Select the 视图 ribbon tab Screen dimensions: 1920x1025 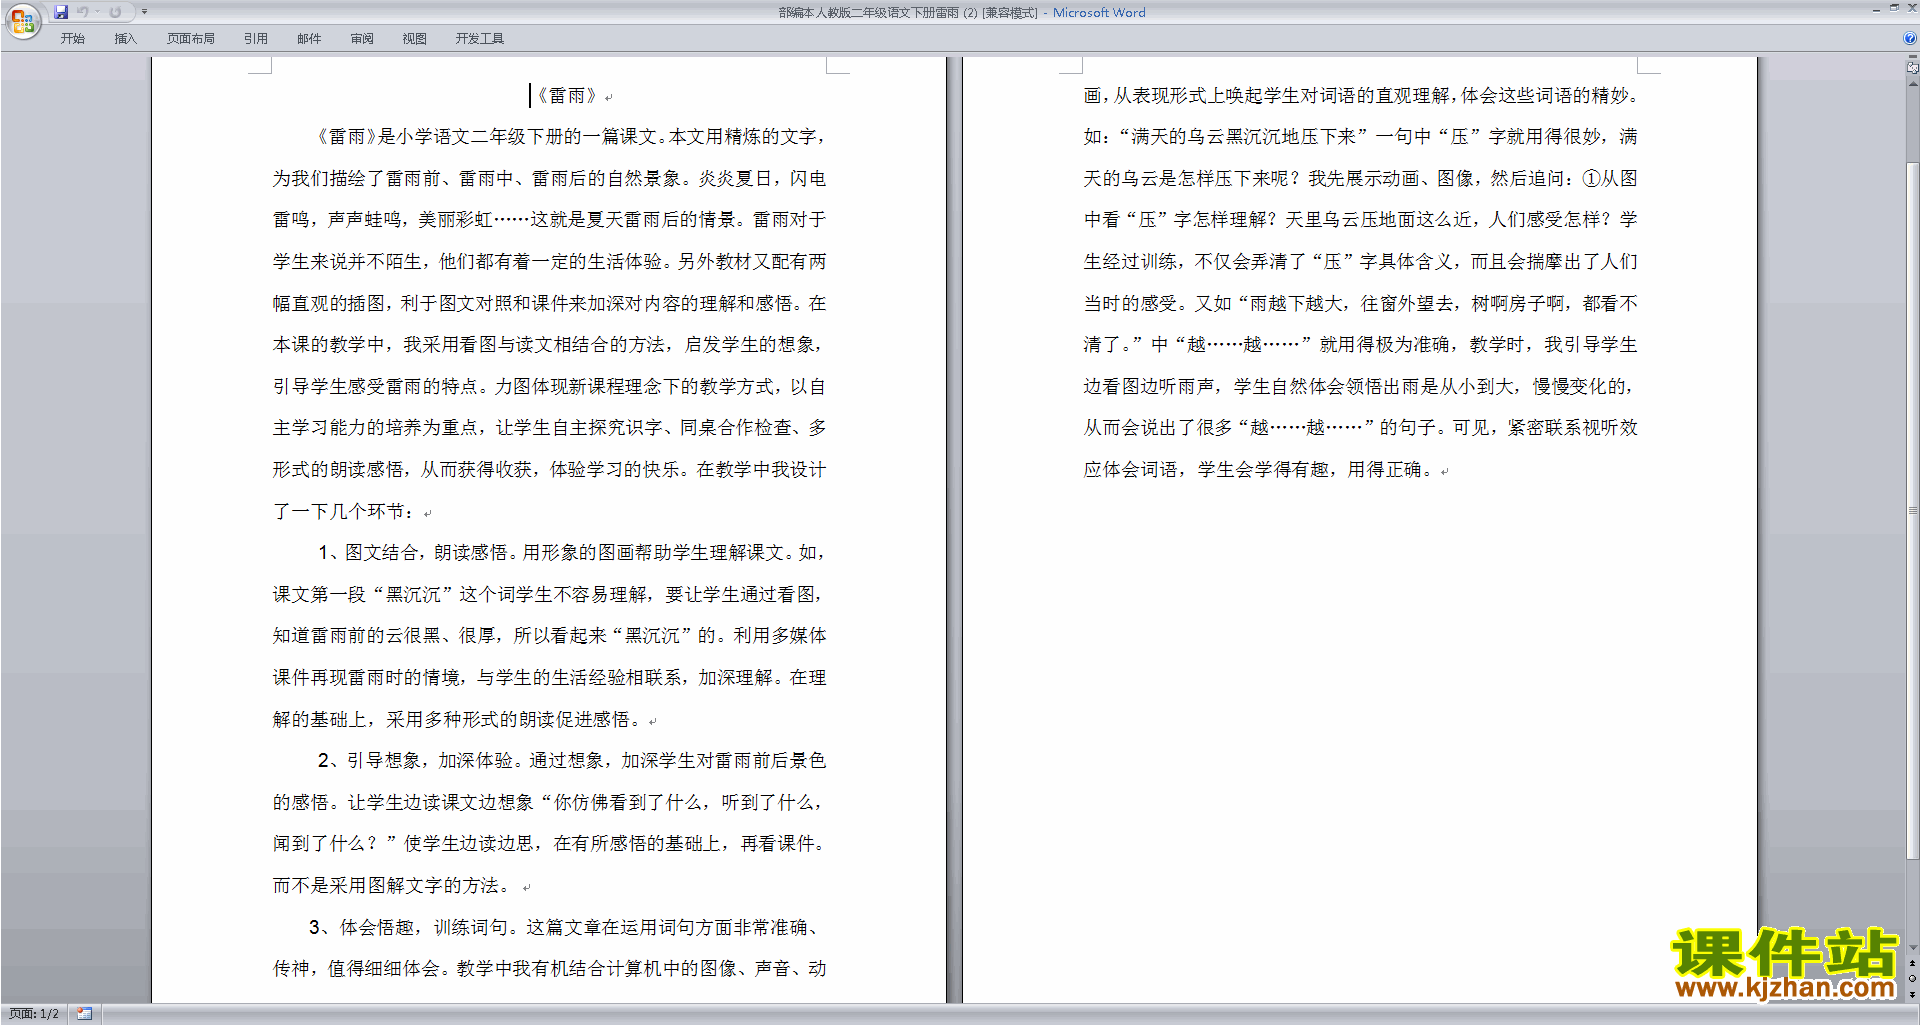tap(415, 39)
